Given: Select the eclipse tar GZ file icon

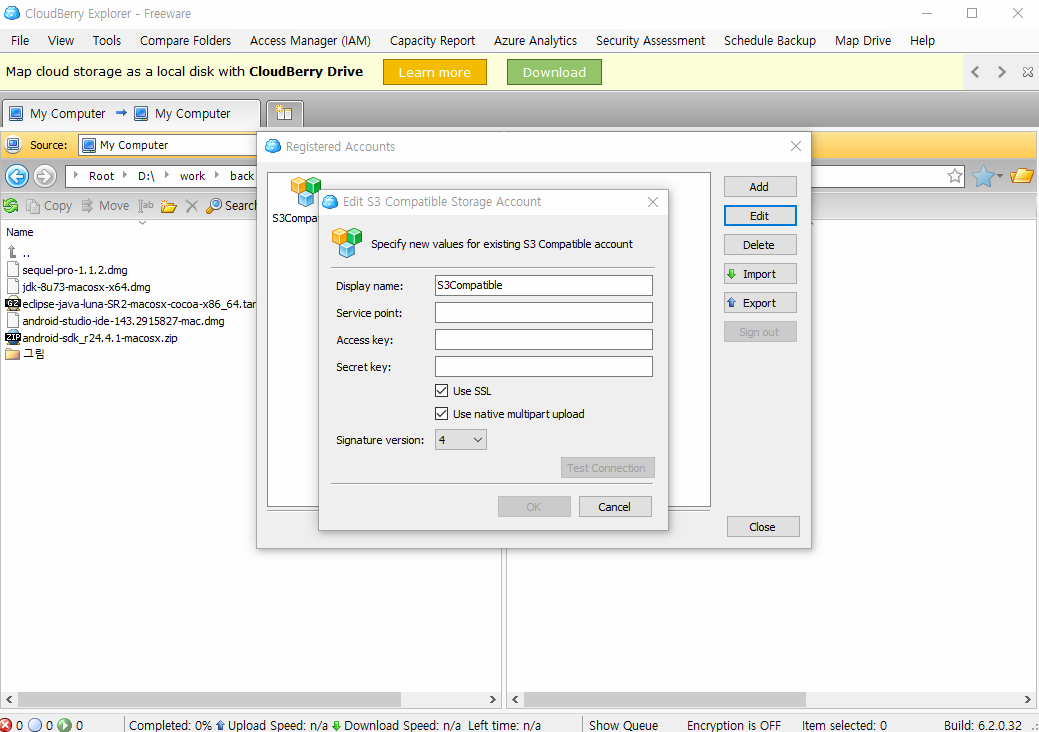Looking at the screenshot, I should click(13, 304).
